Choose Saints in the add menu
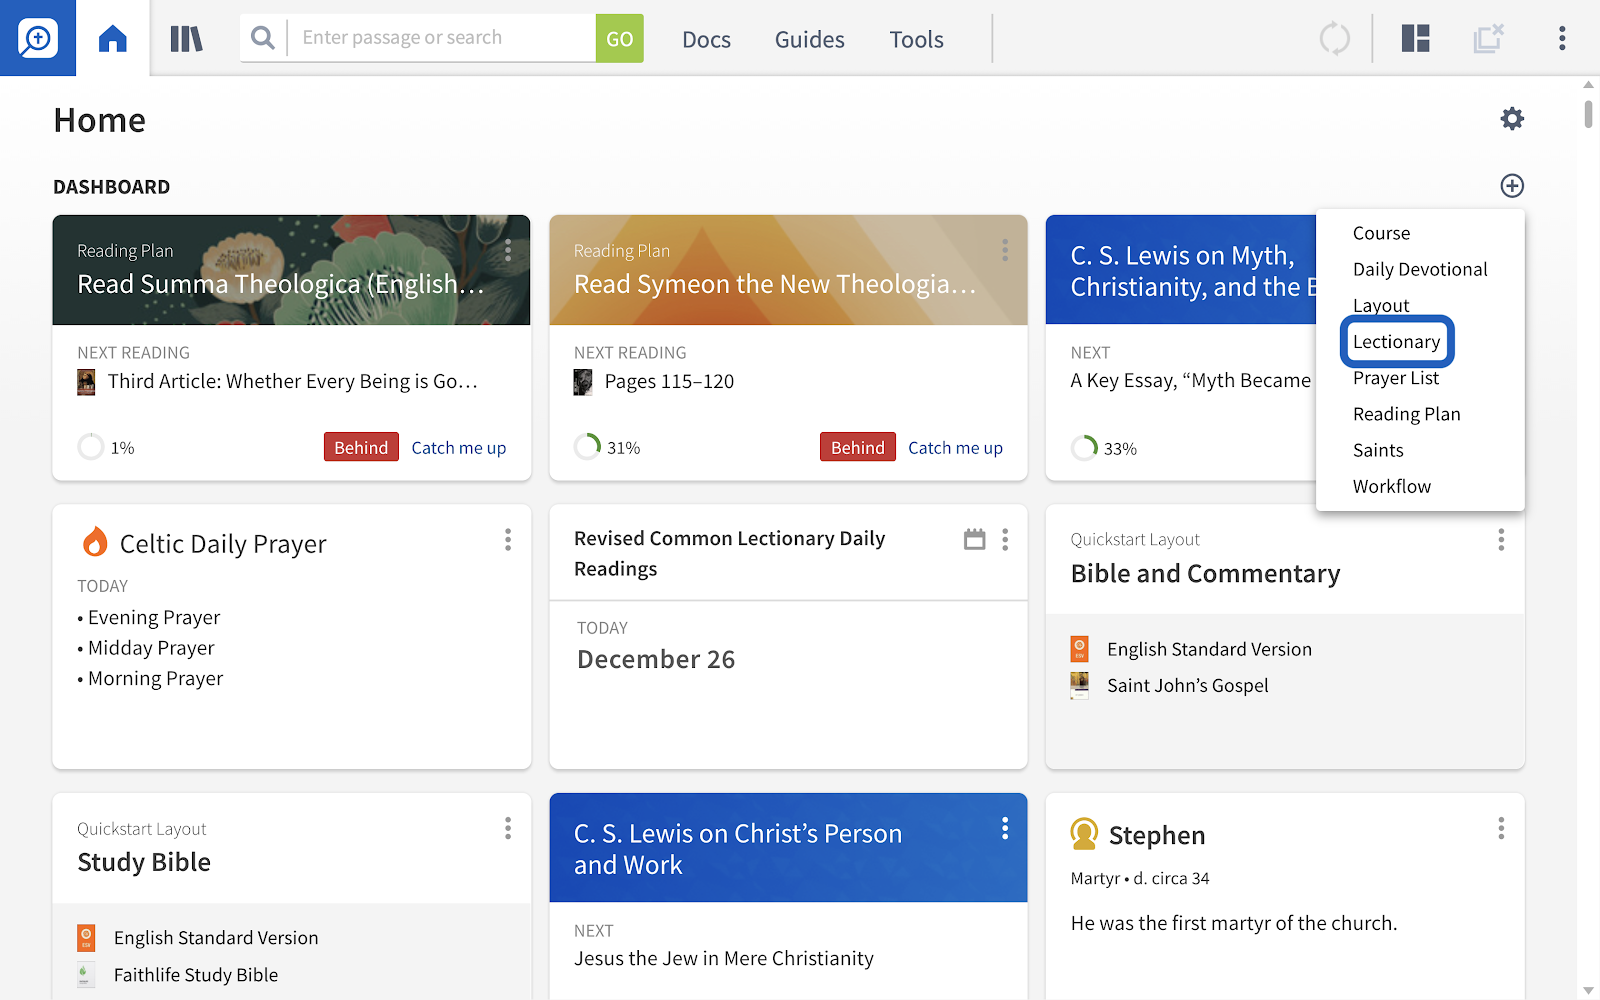Viewport: 1600px width, 1000px height. pos(1378,450)
